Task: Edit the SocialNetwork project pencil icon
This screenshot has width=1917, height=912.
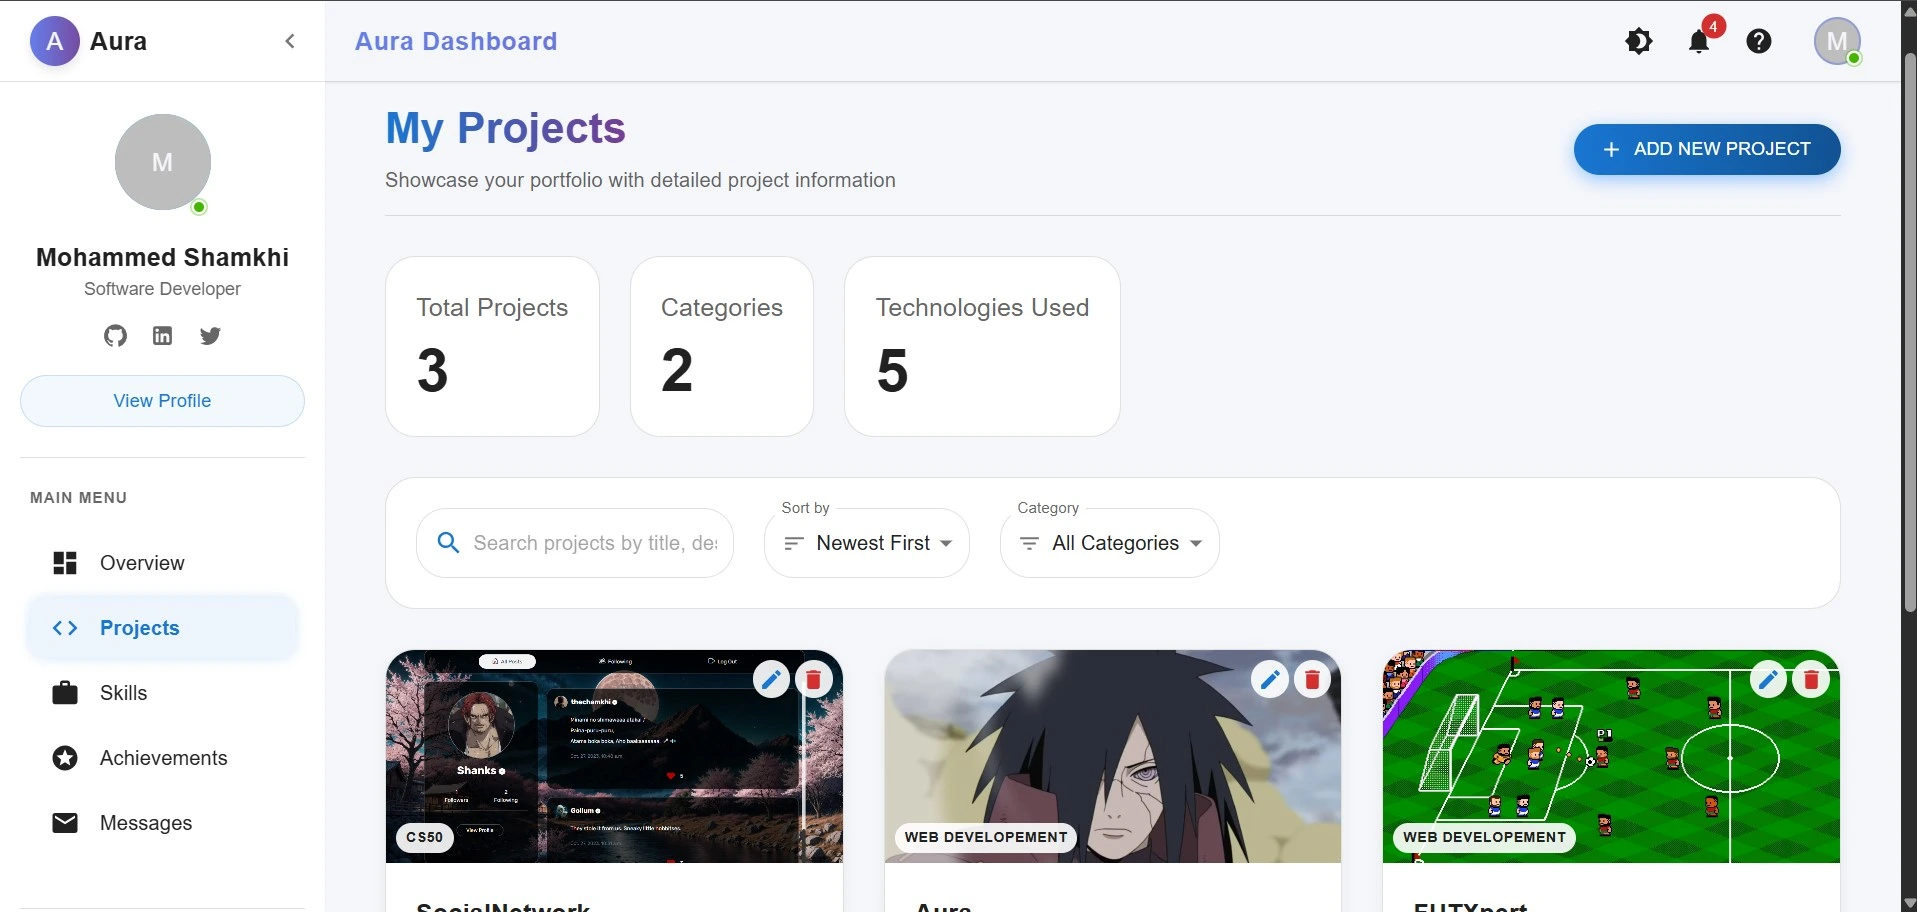Action: click(771, 680)
